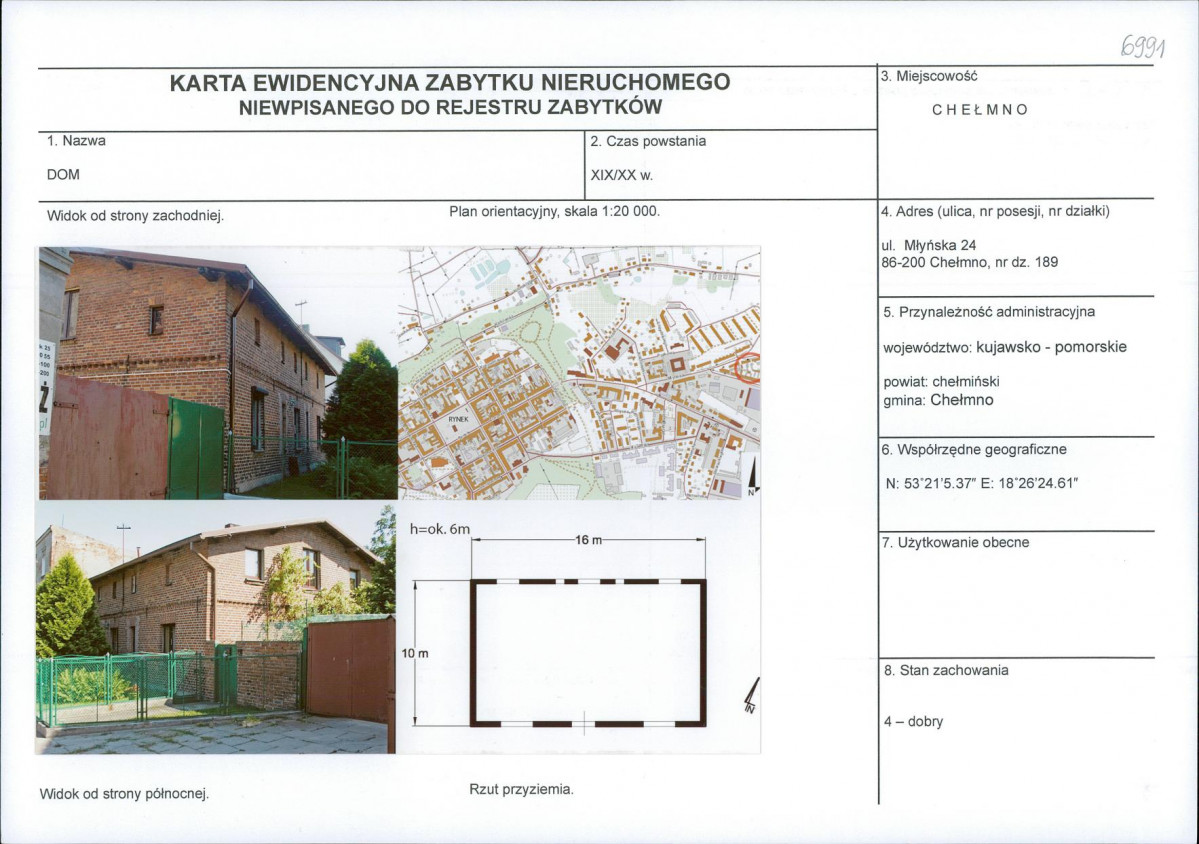Click 'powiat: chełmiński'
The image size is (1199, 844).
[941, 381]
